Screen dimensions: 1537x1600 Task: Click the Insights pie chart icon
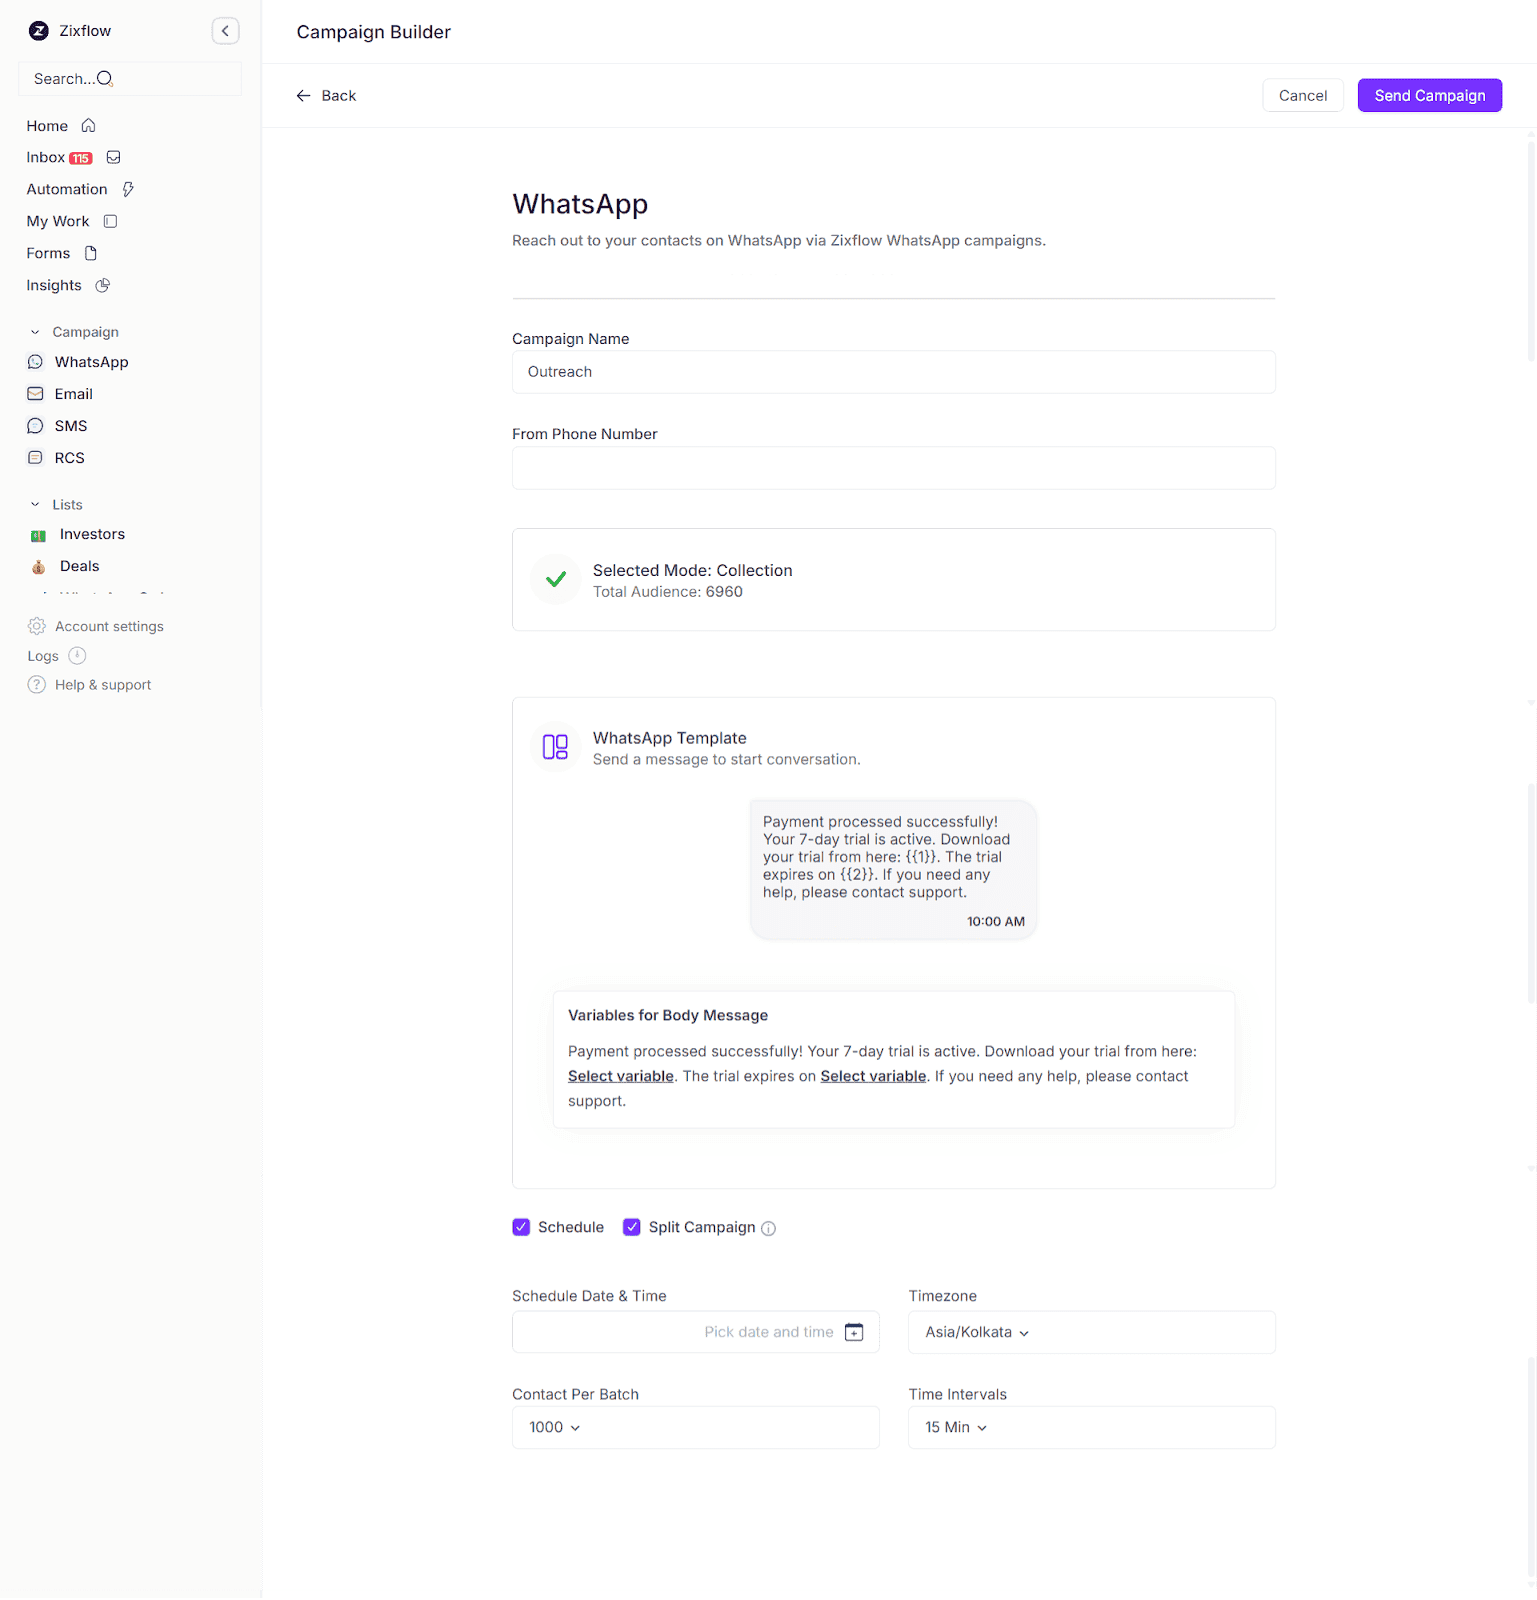click(103, 286)
